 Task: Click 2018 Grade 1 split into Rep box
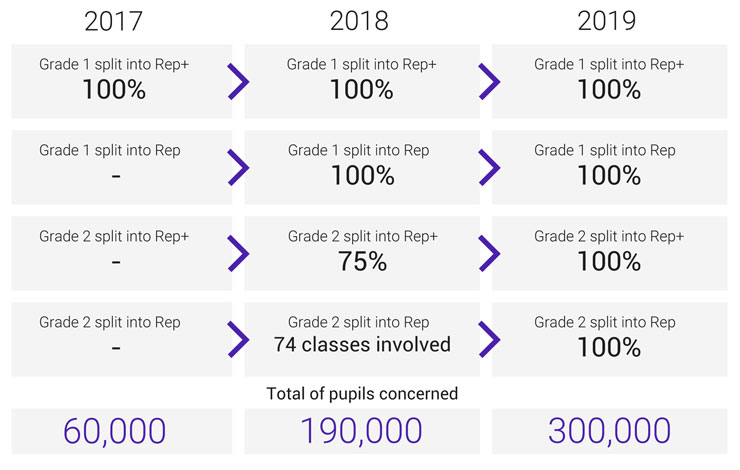[362, 168]
